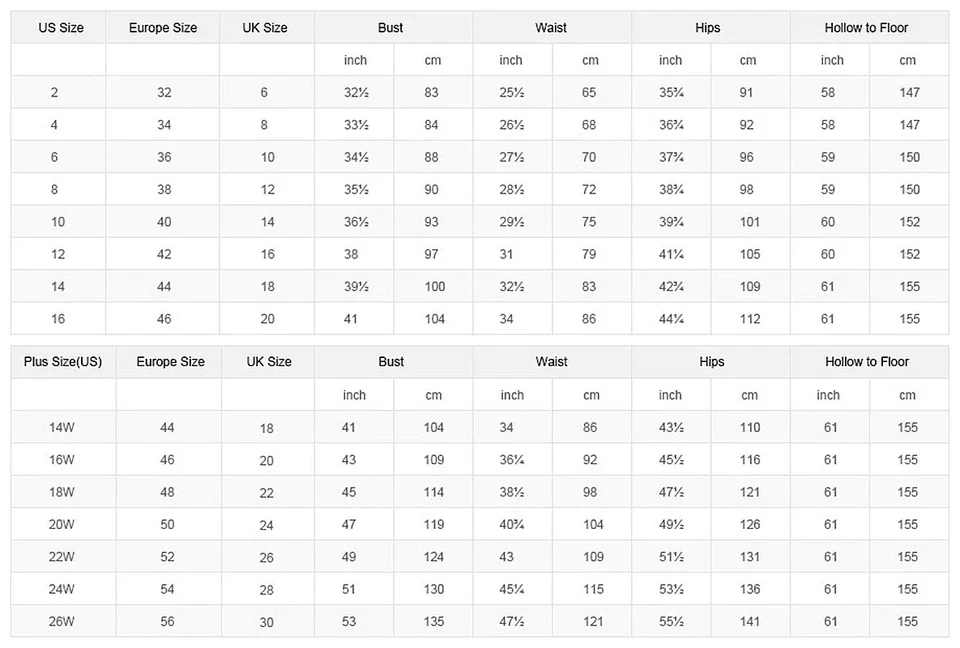Click the 141 cm hips value
960x648 pixels.
750,622
